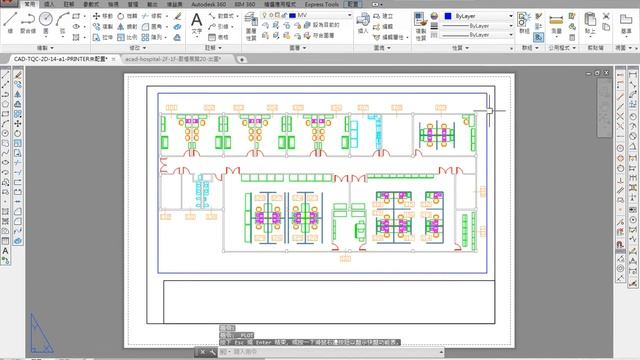
Task: Switch to the 註解 (Annotate) ribbon tab
Action: pos(69,4)
